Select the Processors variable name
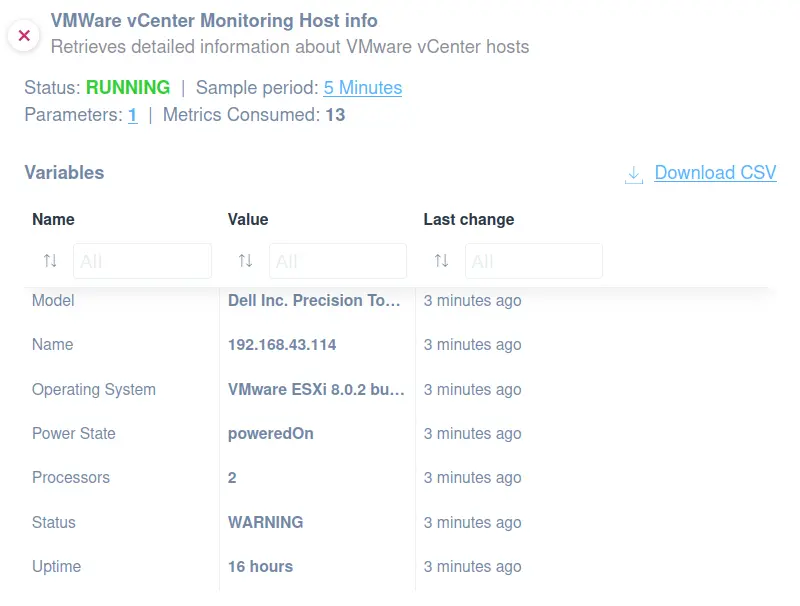The height and width of the screenshot is (606, 800). coord(71,477)
